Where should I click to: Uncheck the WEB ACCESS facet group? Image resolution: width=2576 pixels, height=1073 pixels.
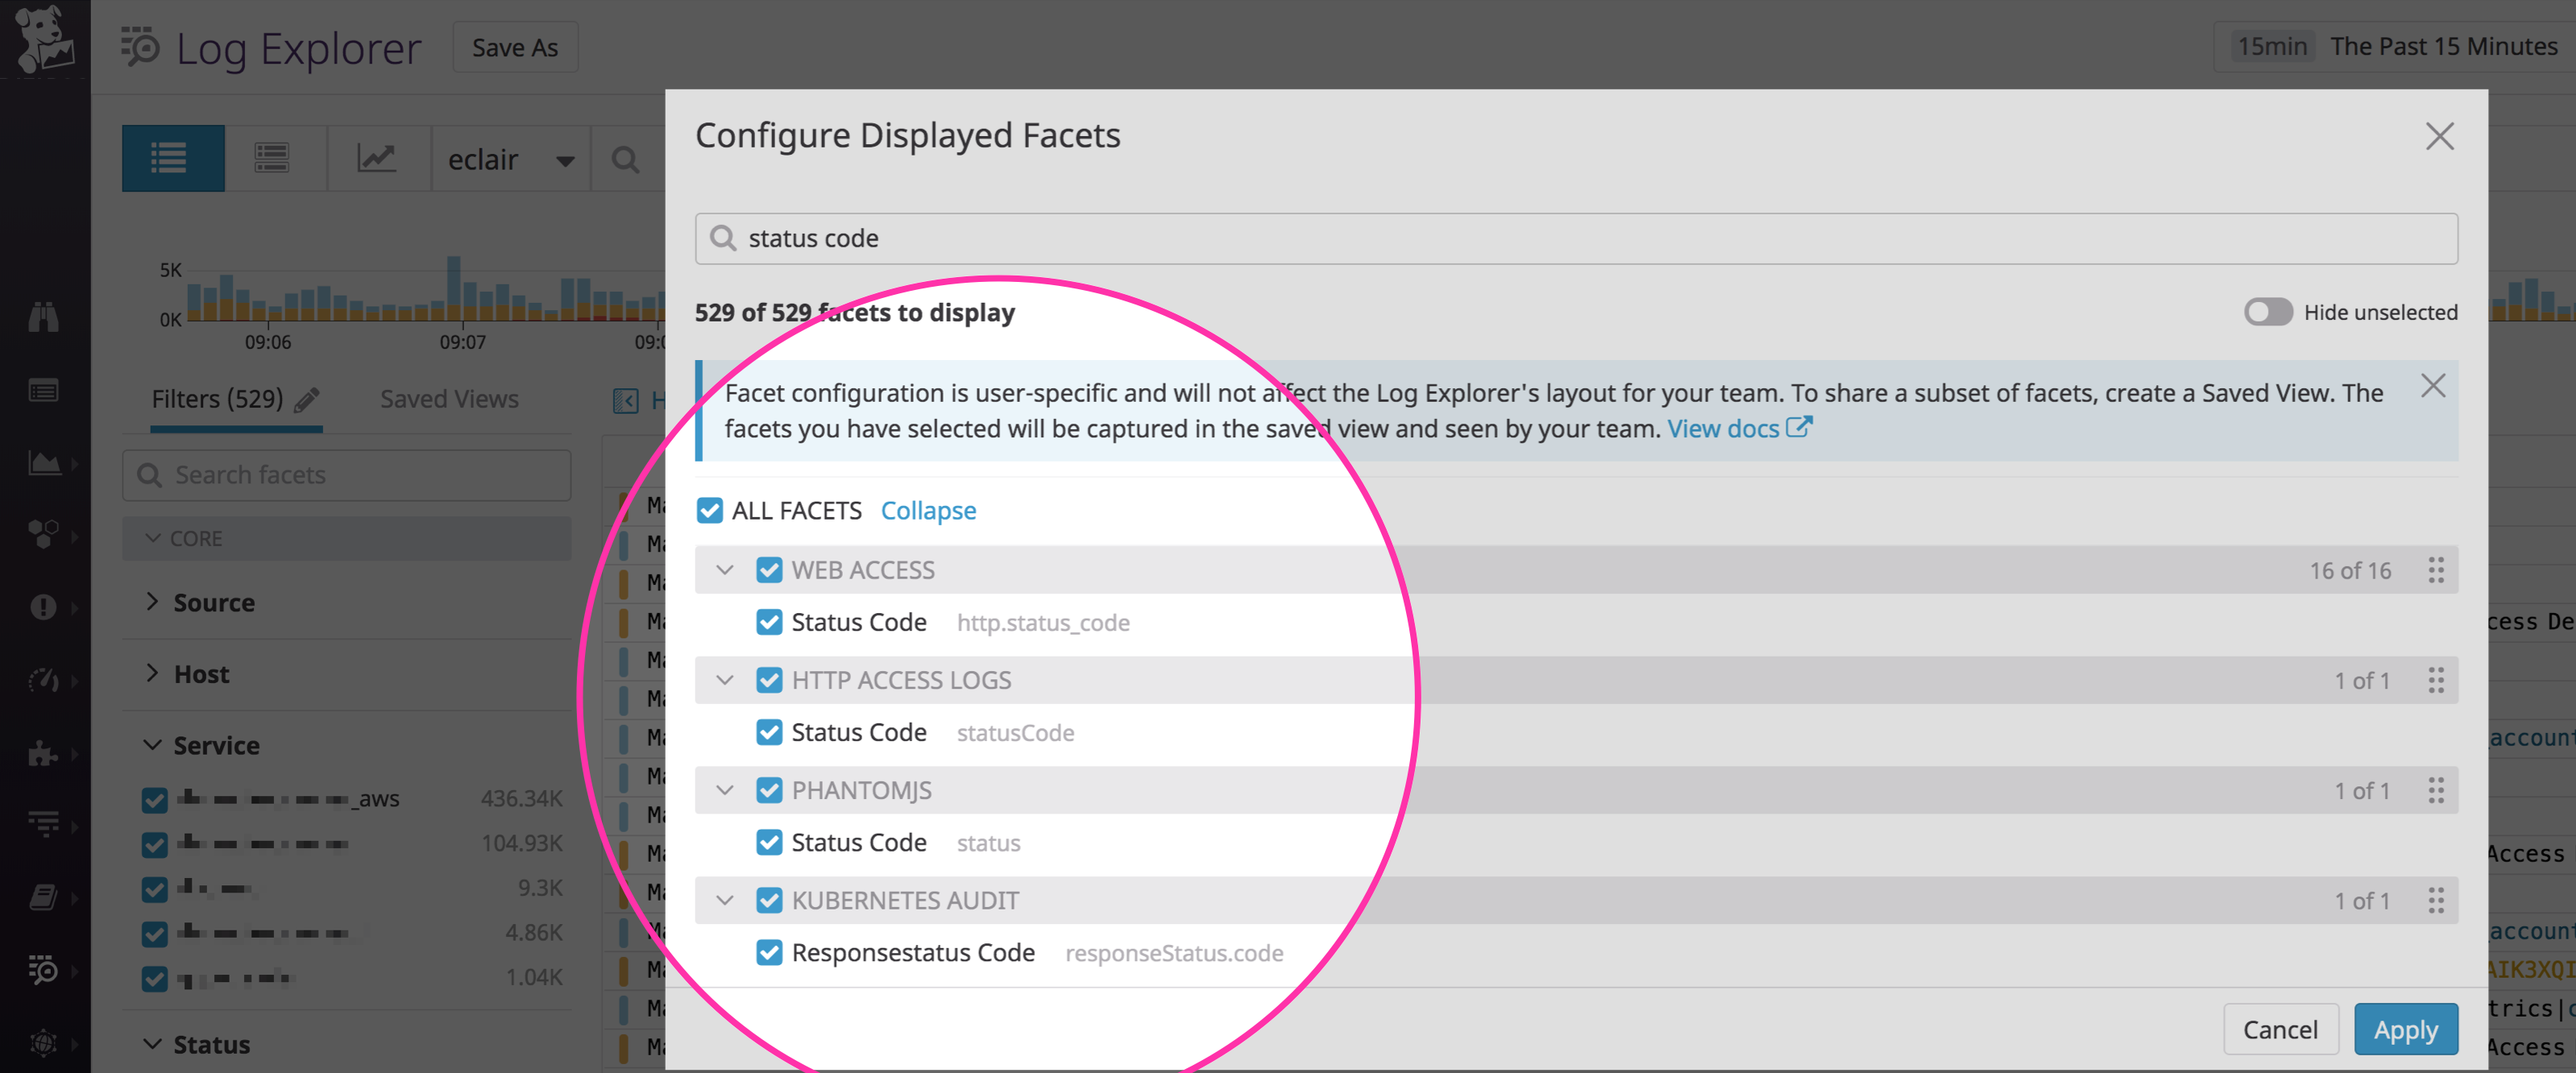(769, 569)
